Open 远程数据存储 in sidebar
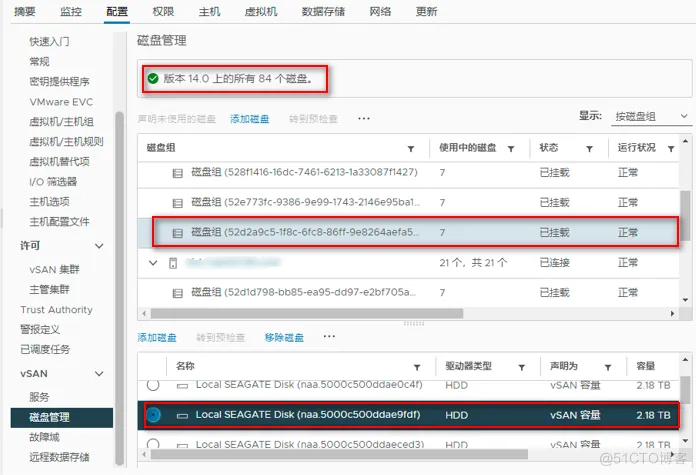 coord(59,457)
